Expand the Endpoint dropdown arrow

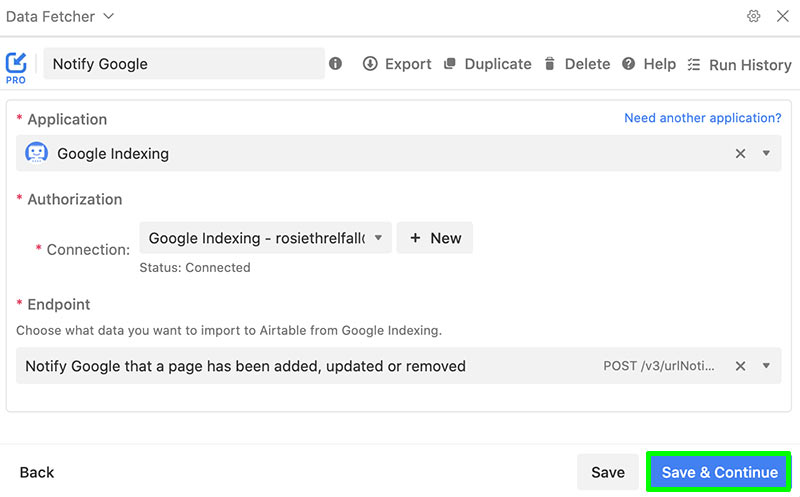[766, 365]
